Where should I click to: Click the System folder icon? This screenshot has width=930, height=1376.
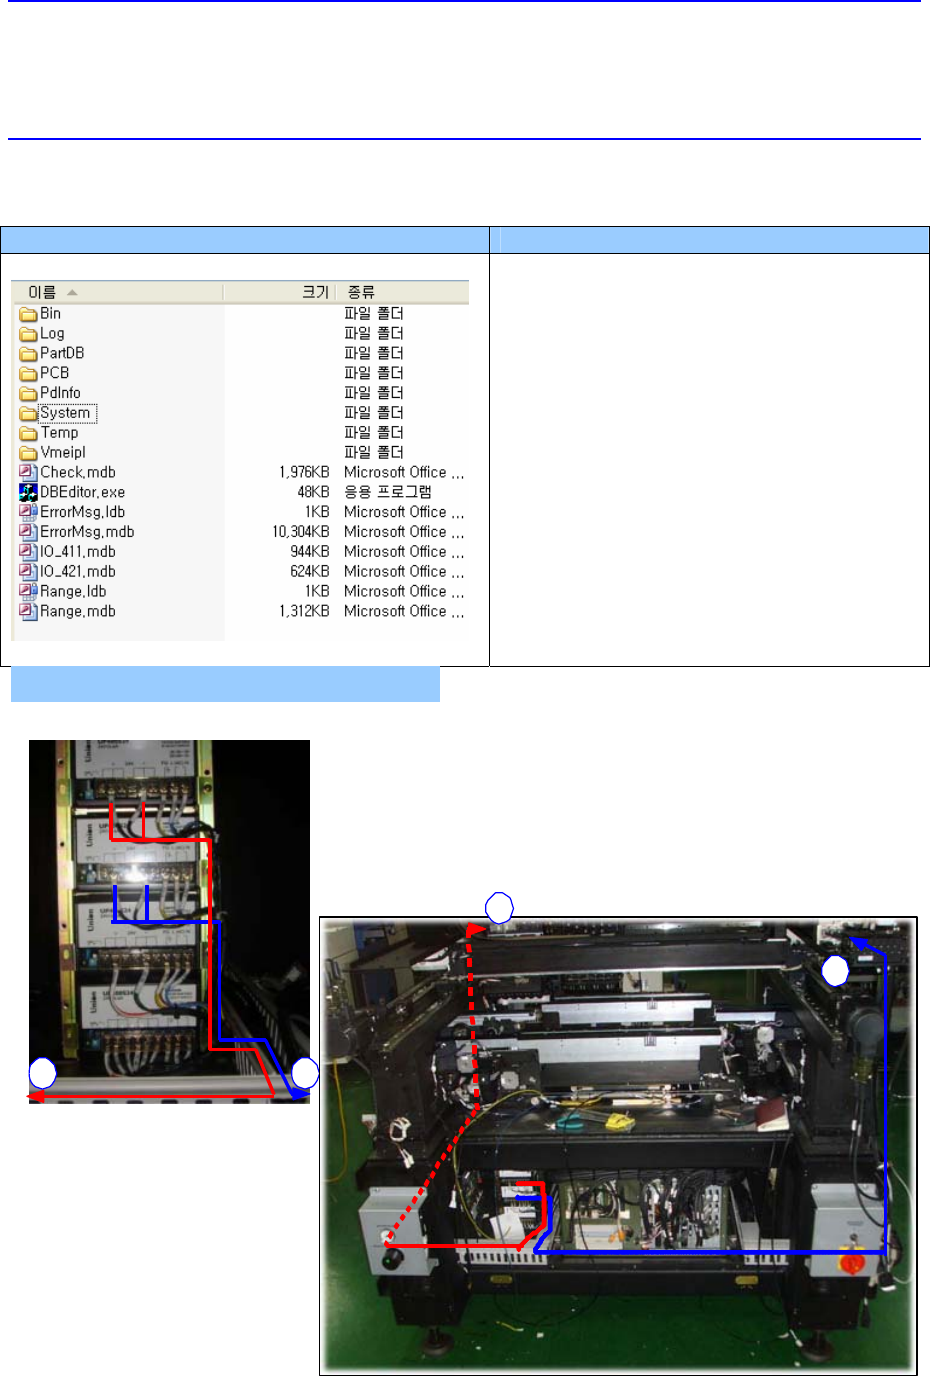(28, 413)
